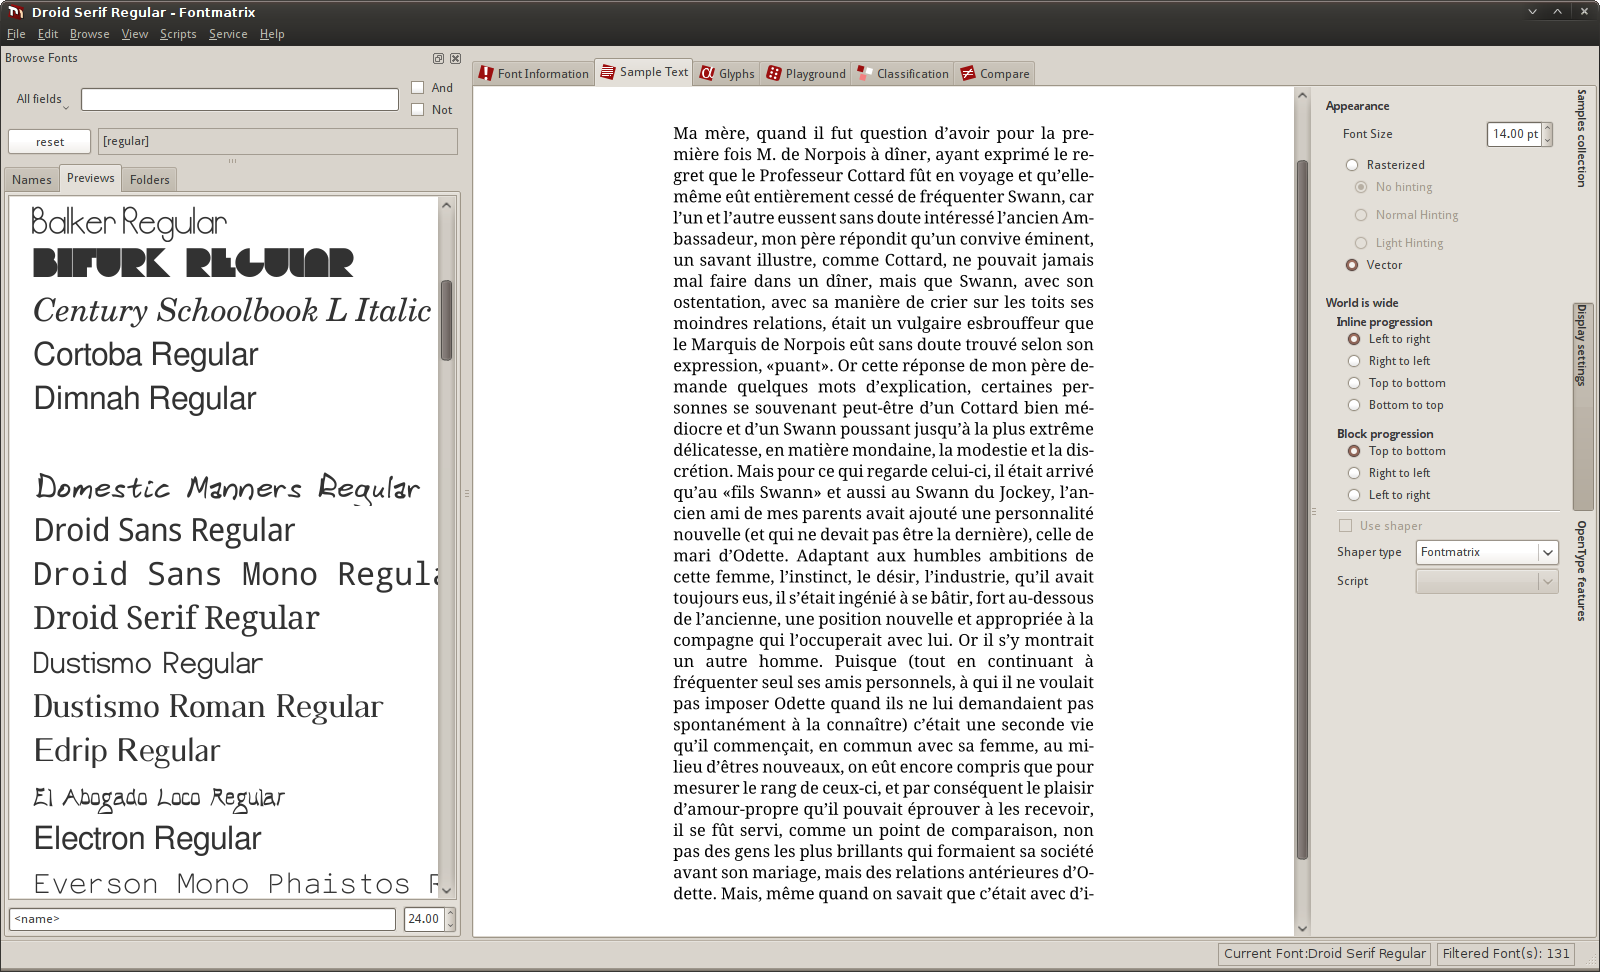Open the Playground tab
1600x972 pixels.
pos(806,73)
